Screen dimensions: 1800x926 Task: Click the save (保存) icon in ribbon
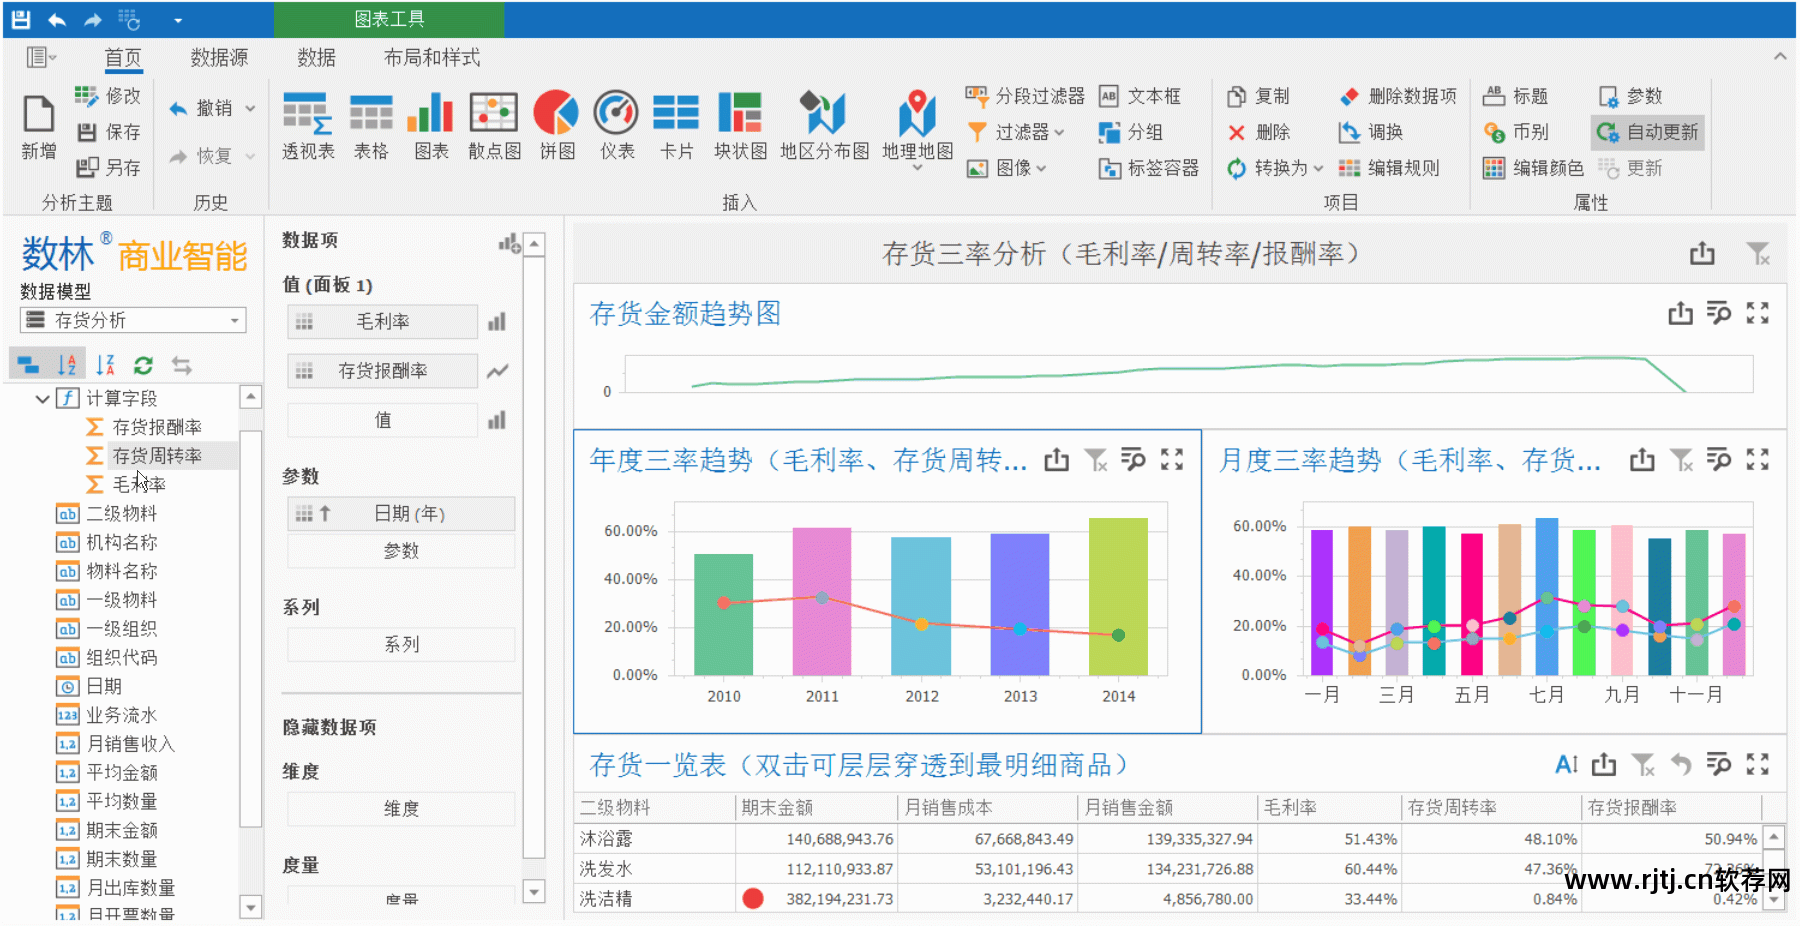[x=109, y=132]
